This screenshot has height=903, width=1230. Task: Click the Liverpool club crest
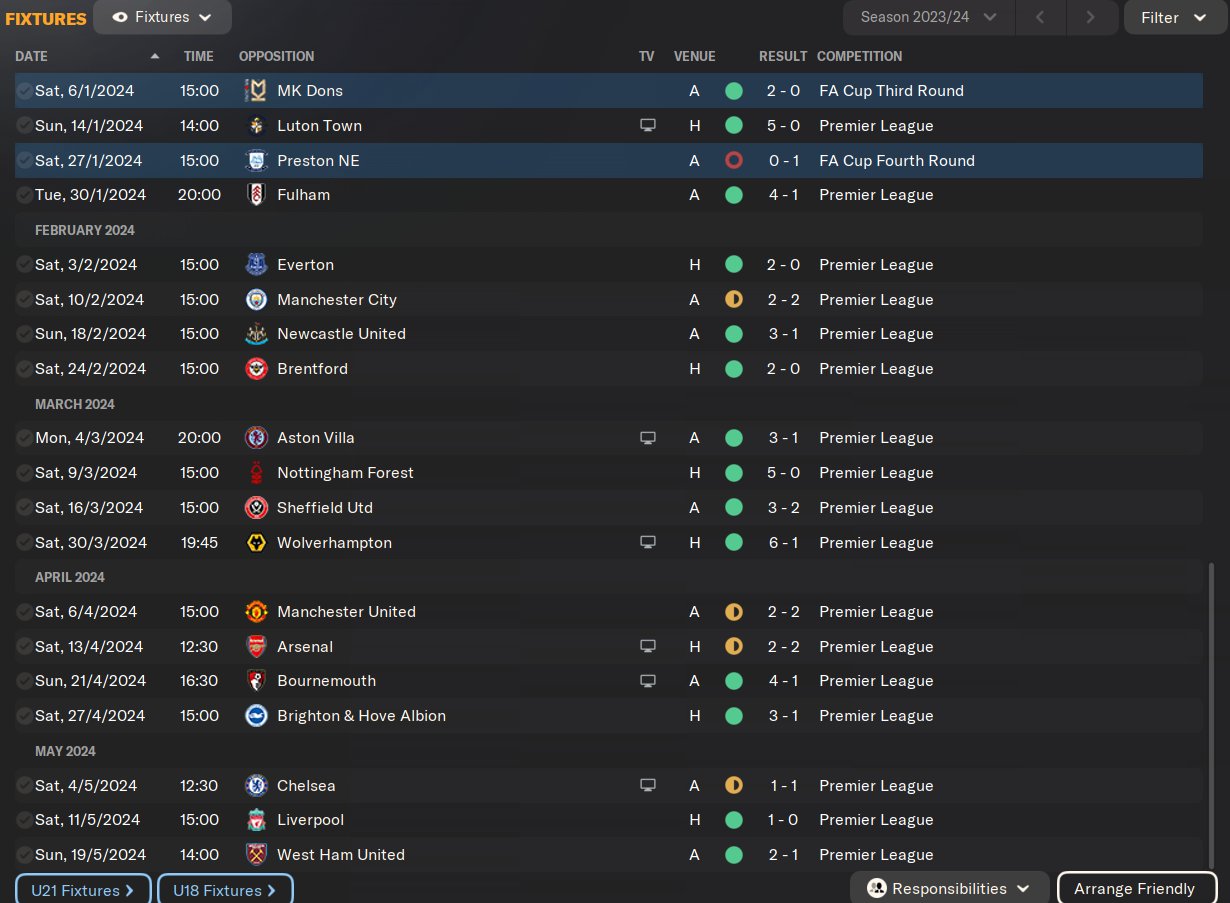pyautogui.click(x=256, y=820)
